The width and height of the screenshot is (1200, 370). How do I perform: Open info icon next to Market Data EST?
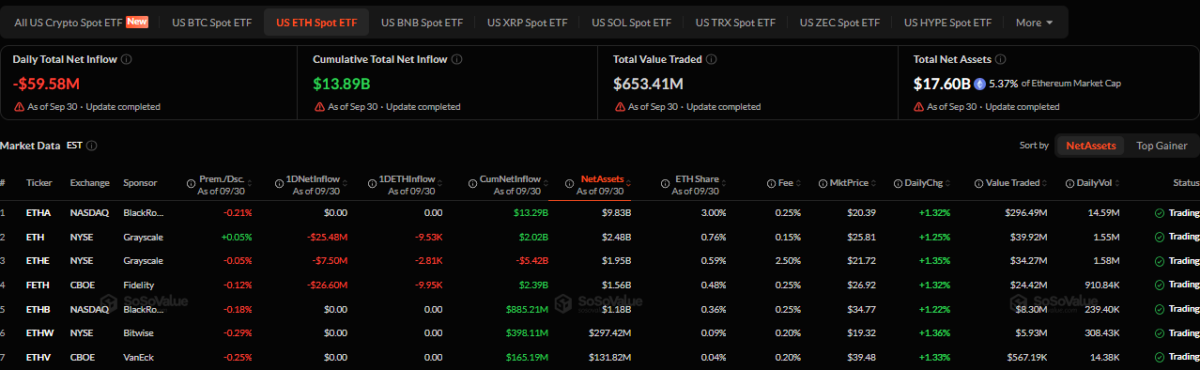tap(92, 146)
